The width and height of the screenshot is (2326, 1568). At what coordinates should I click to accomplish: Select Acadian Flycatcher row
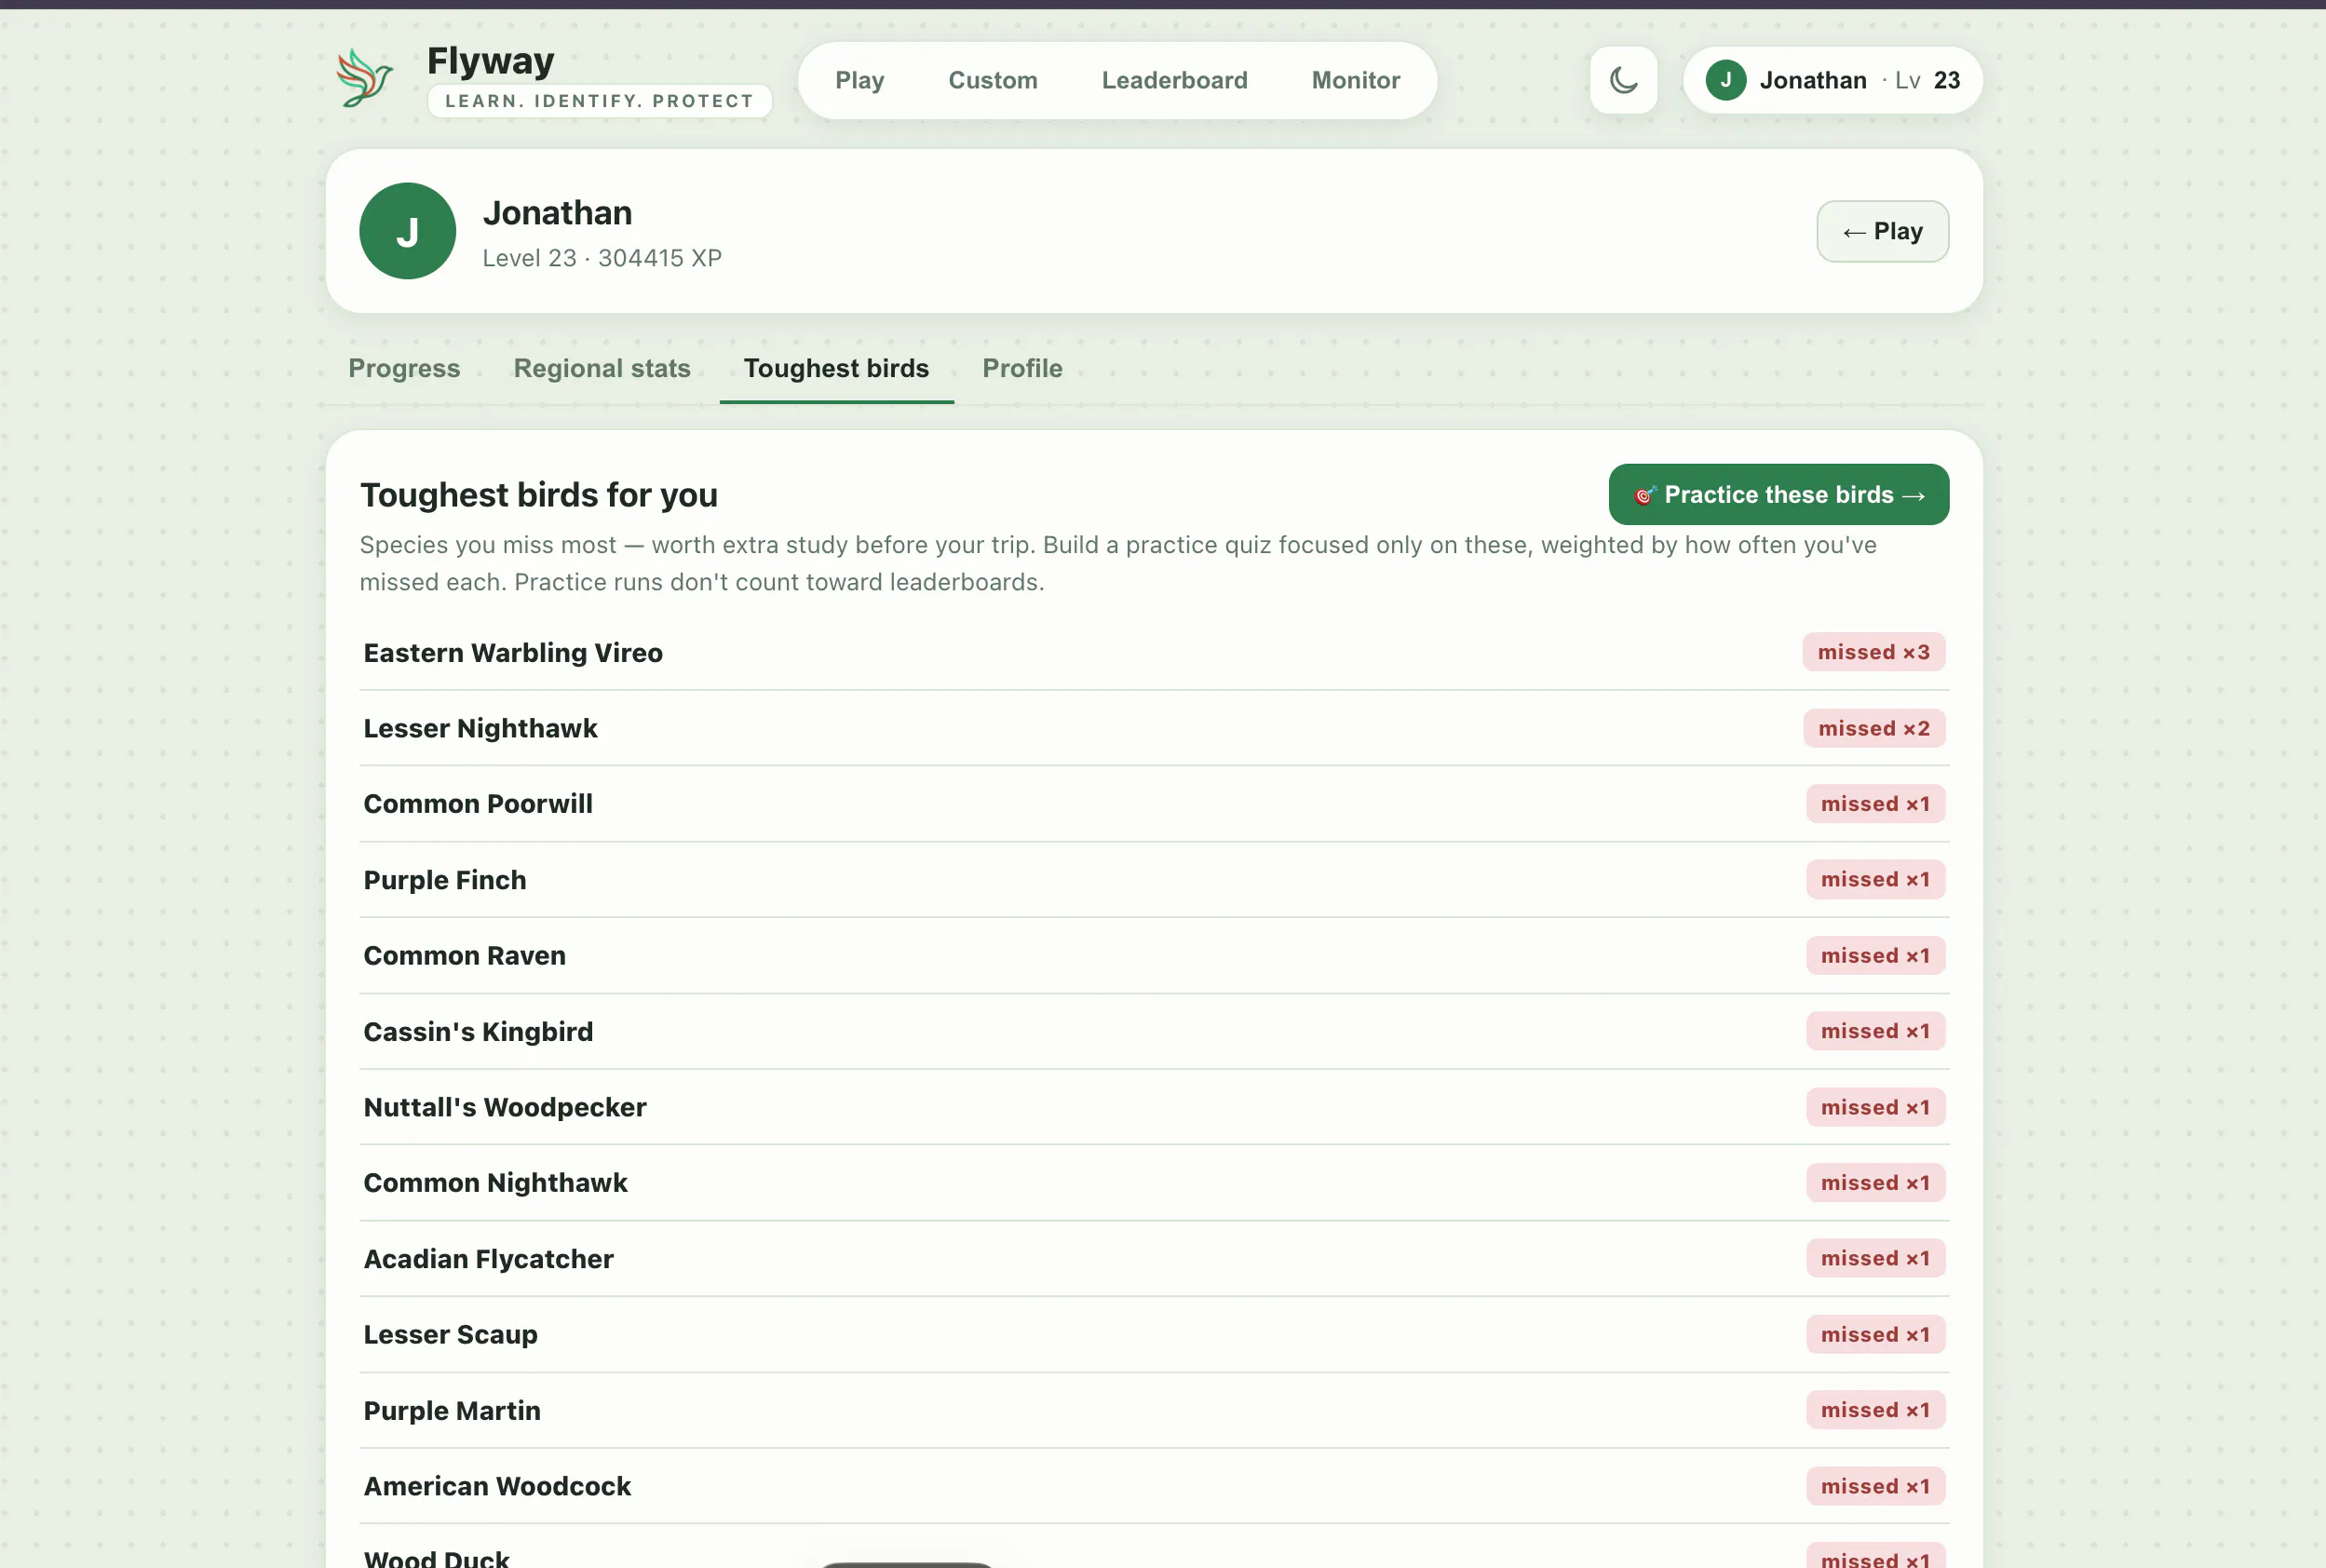tap(1154, 1258)
